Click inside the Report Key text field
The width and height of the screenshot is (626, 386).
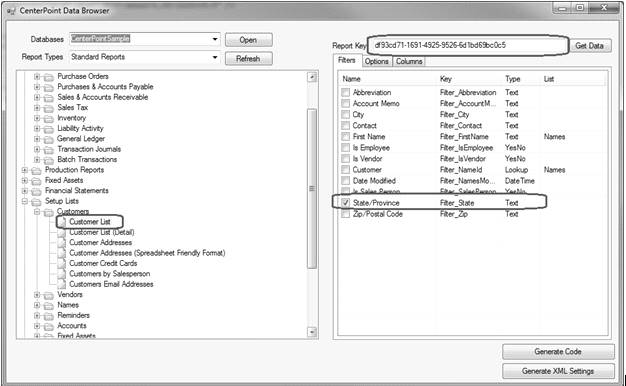468,45
